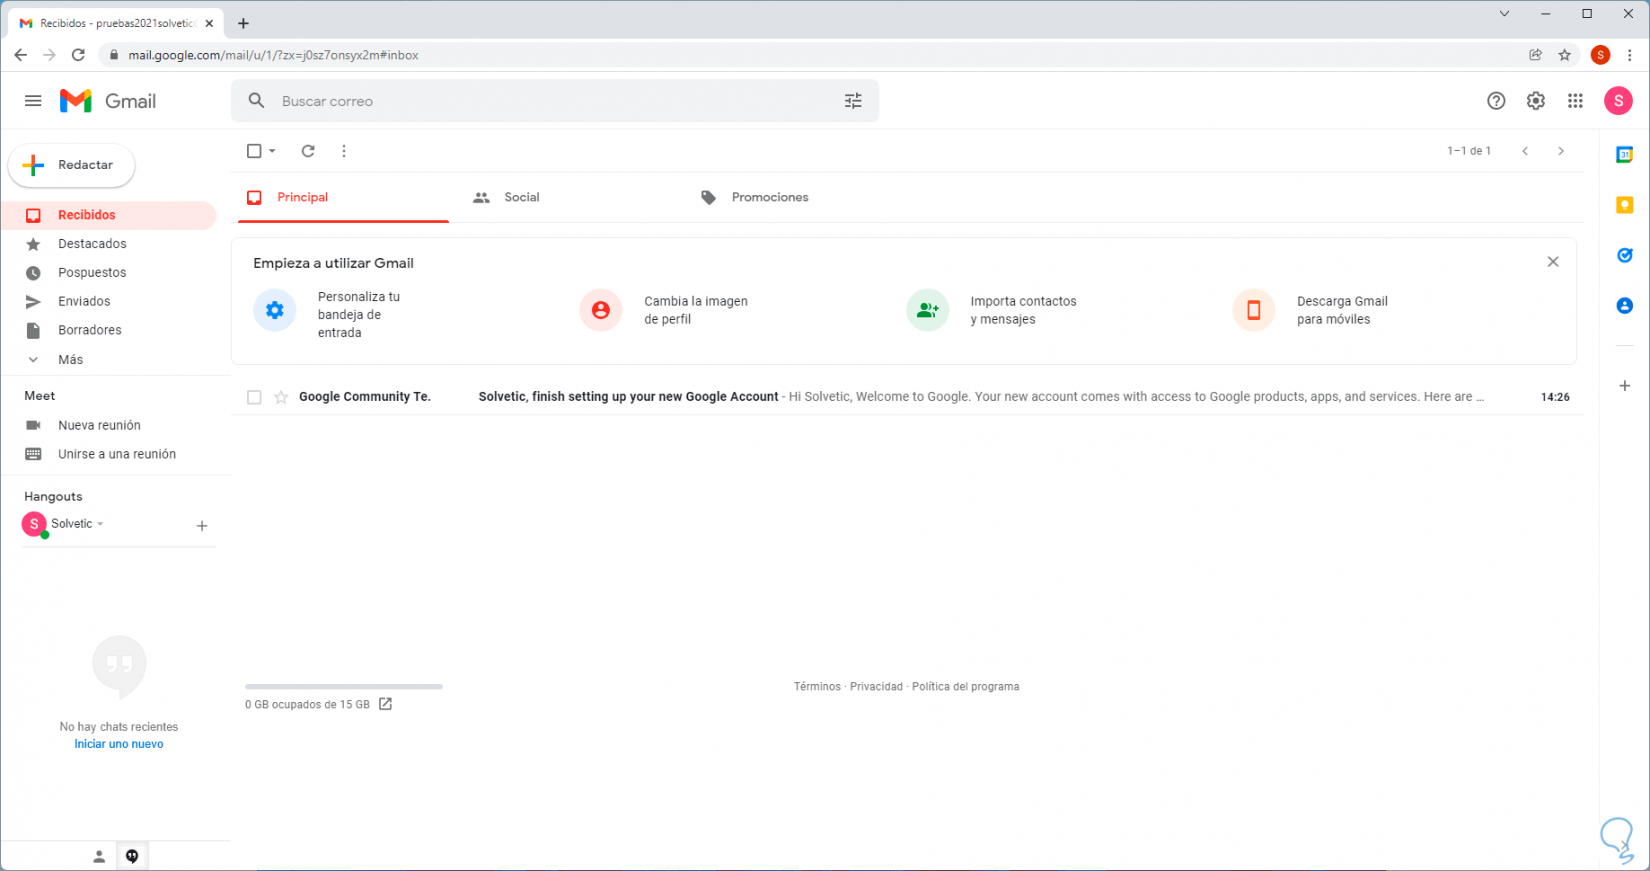
Task: Open the Google apps grid
Action: pos(1575,101)
